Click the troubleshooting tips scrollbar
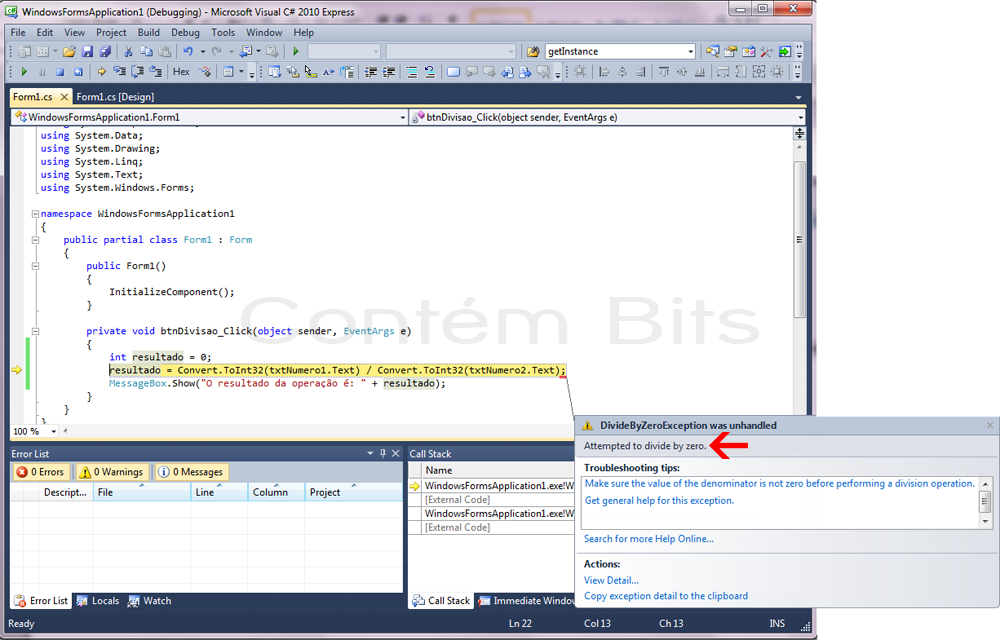 coord(985,502)
